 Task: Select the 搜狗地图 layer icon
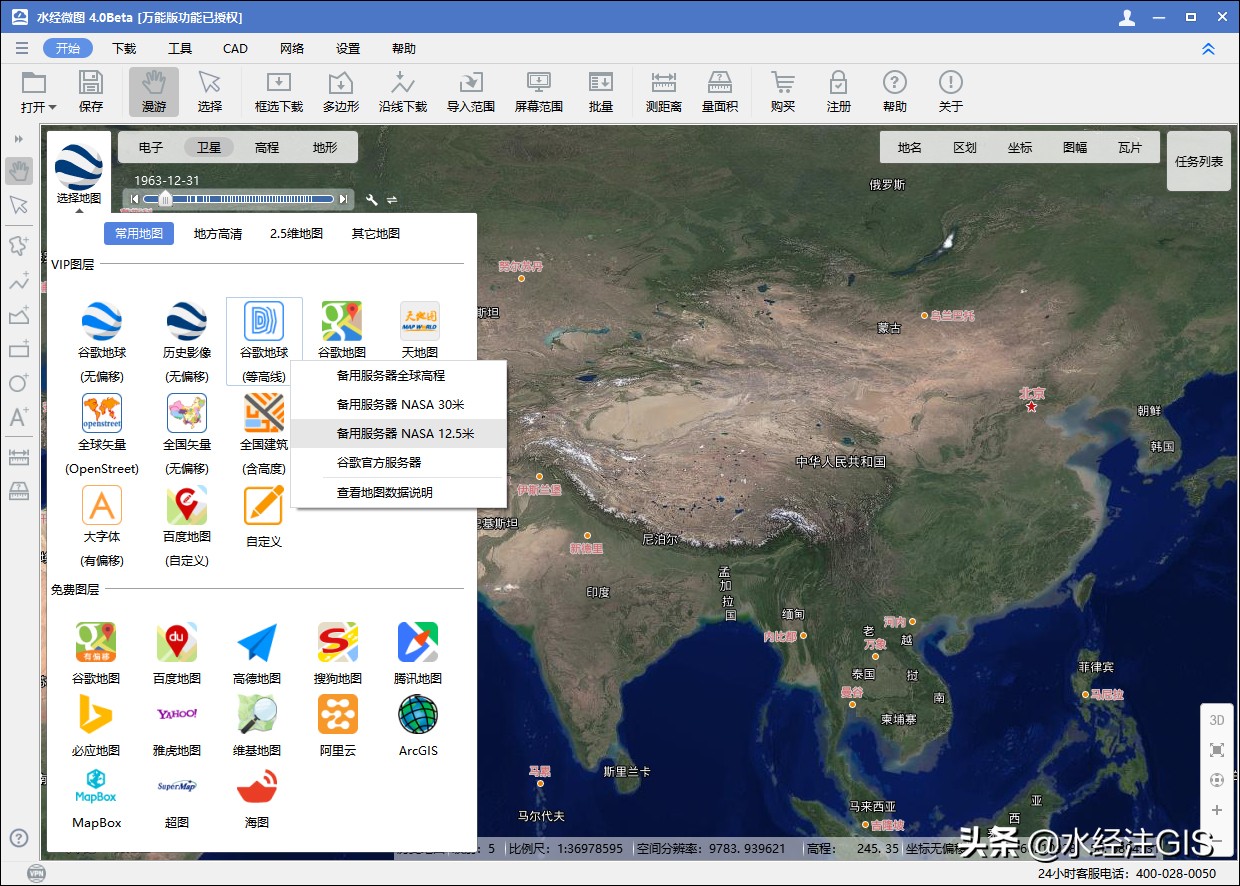(x=338, y=642)
